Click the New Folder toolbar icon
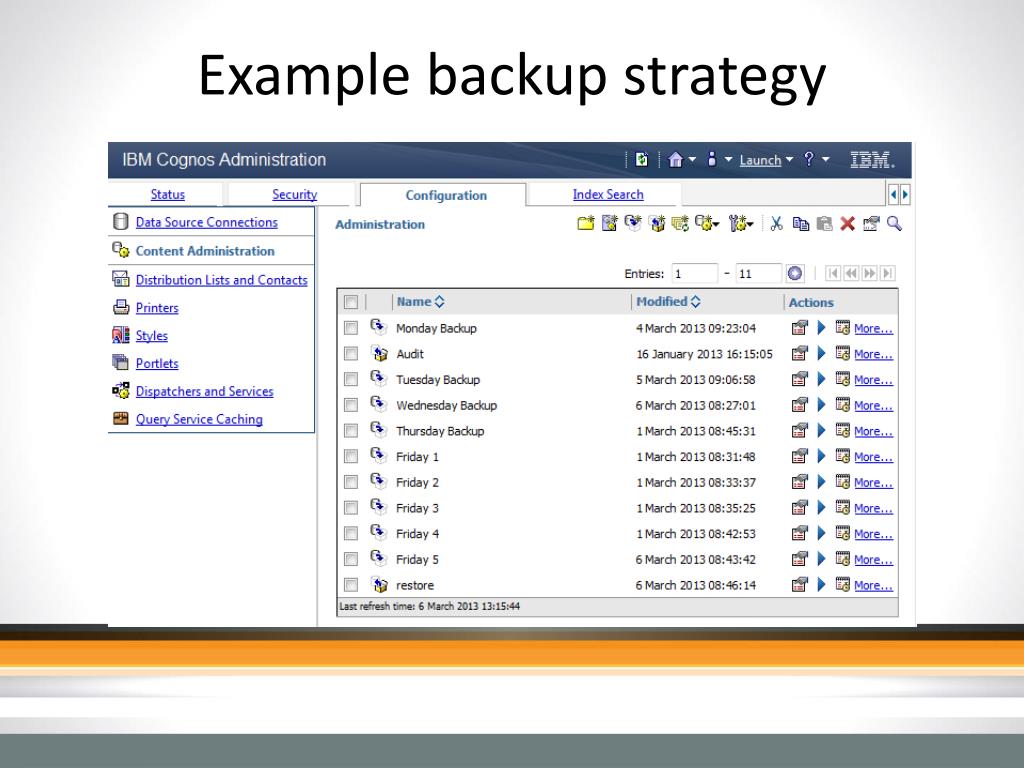The height and width of the screenshot is (768, 1024). [x=586, y=224]
